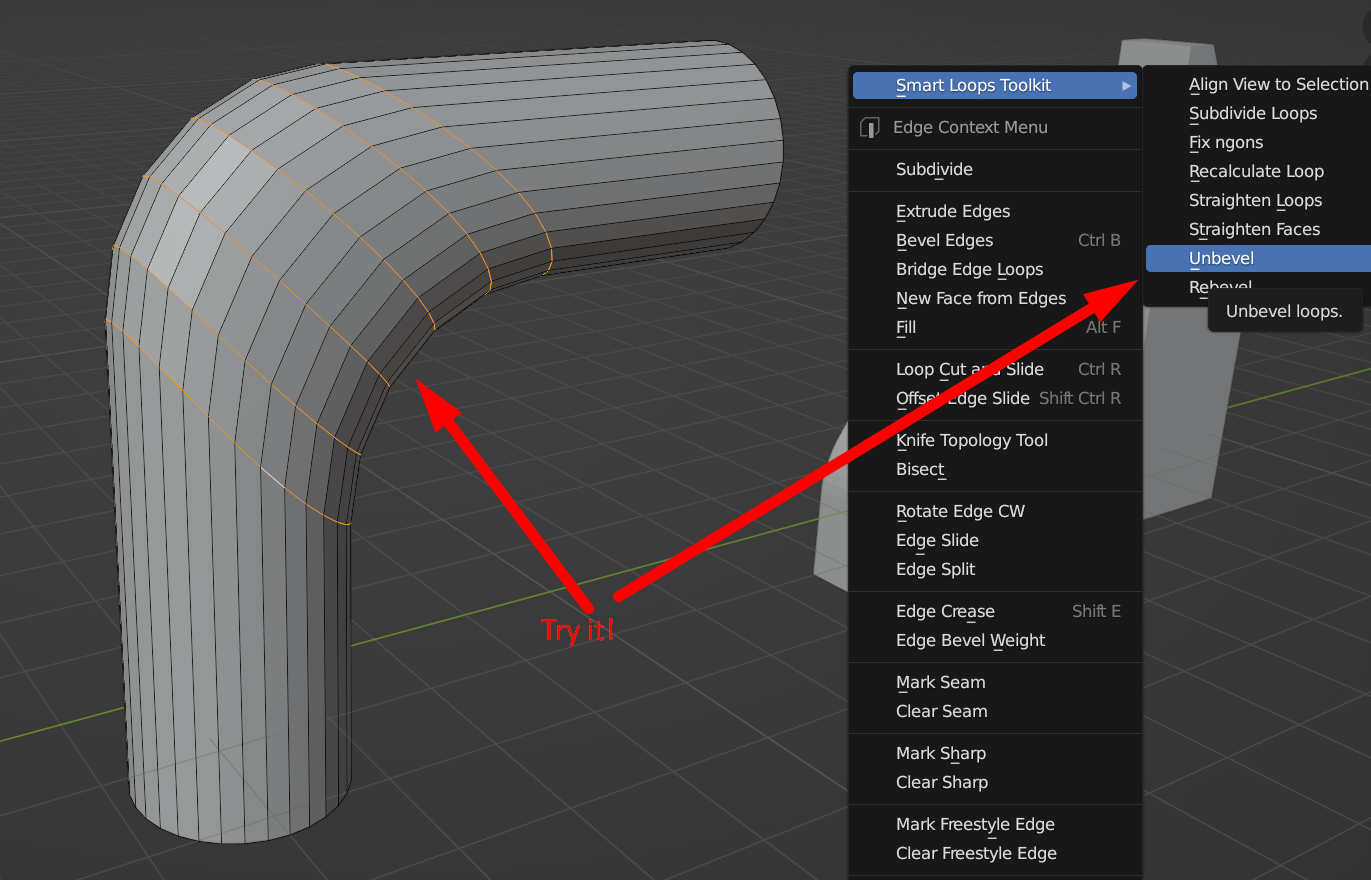Activate Loop Cut and Slide
Viewport: 1371px width, 880px height.
(x=970, y=369)
